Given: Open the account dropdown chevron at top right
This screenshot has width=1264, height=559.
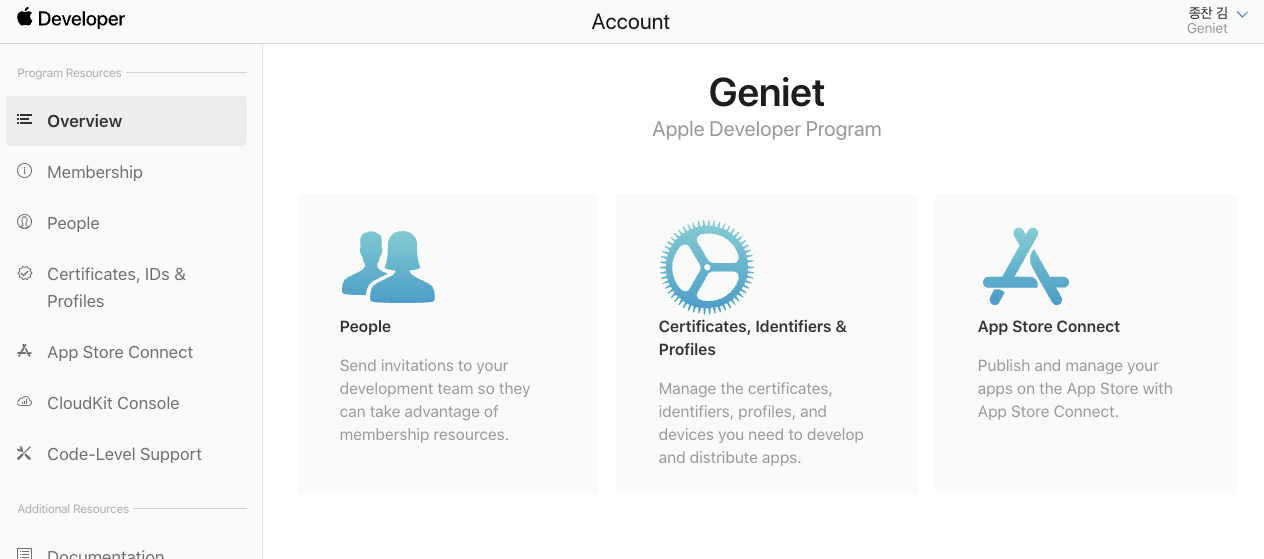Looking at the screenshot, I should 1242,14.
